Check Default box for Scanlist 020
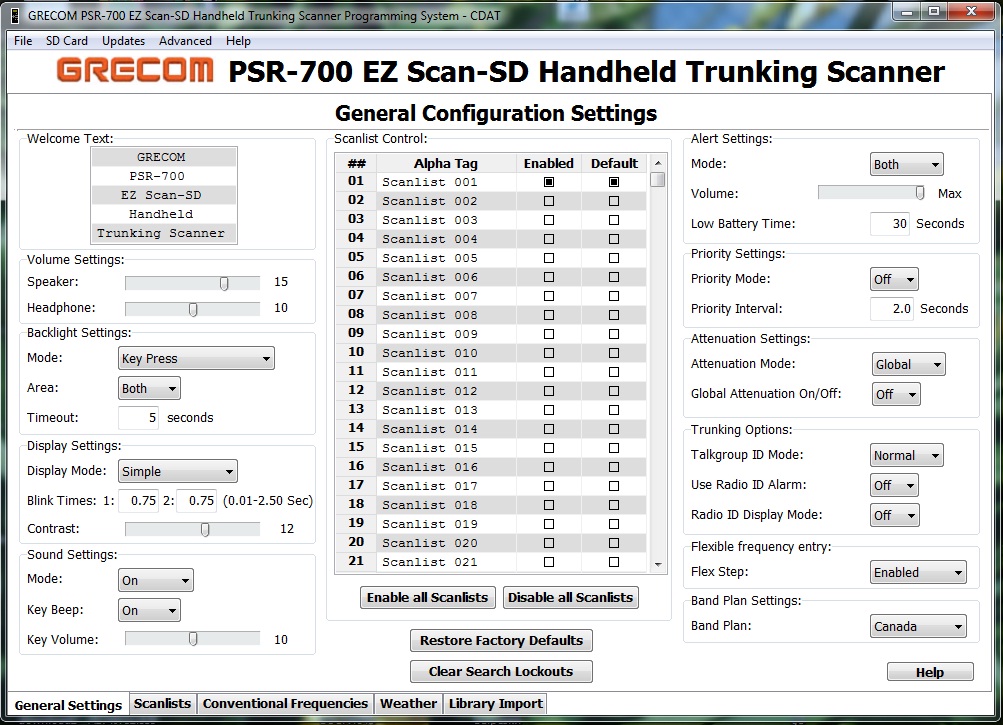This screenshot has width=1003, height=725. click(x=614, y=543)
